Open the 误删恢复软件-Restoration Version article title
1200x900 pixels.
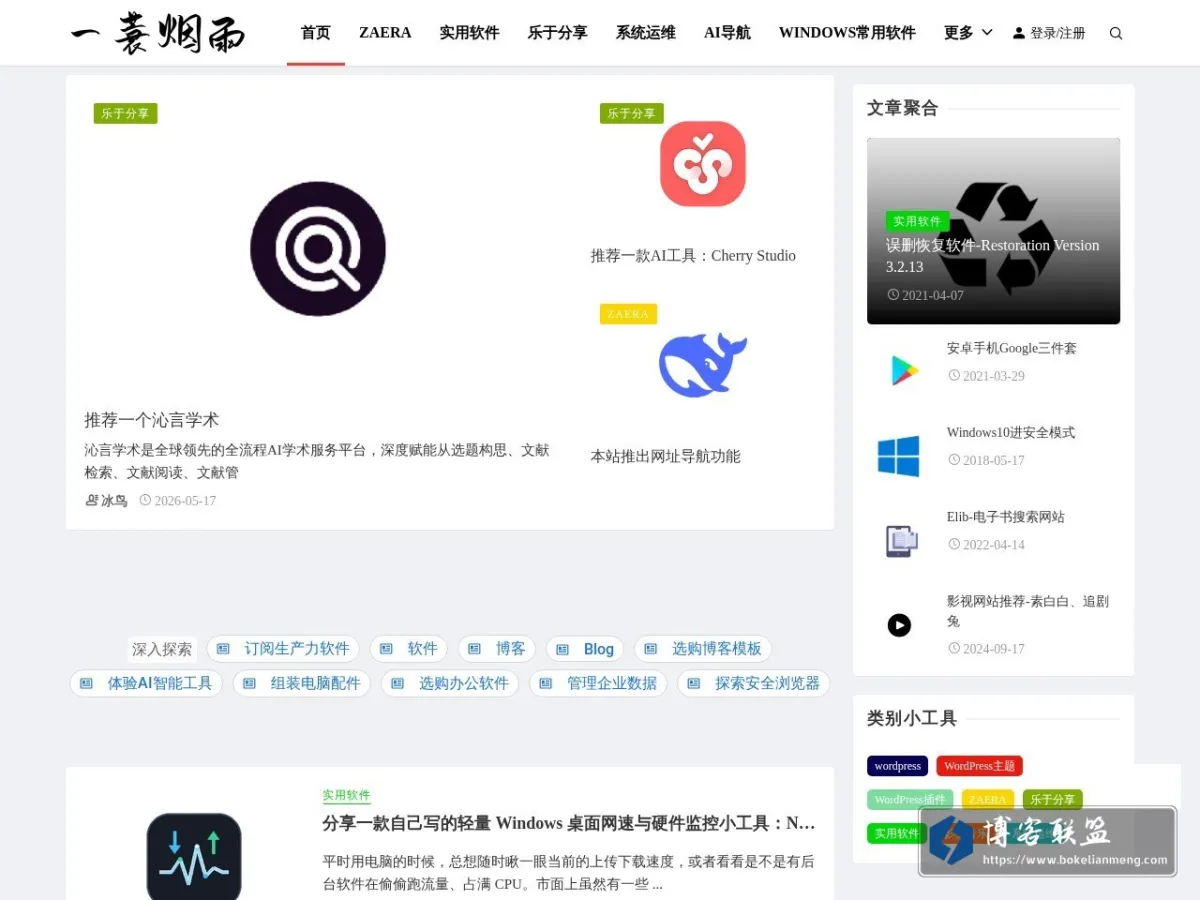coord(992,256)
